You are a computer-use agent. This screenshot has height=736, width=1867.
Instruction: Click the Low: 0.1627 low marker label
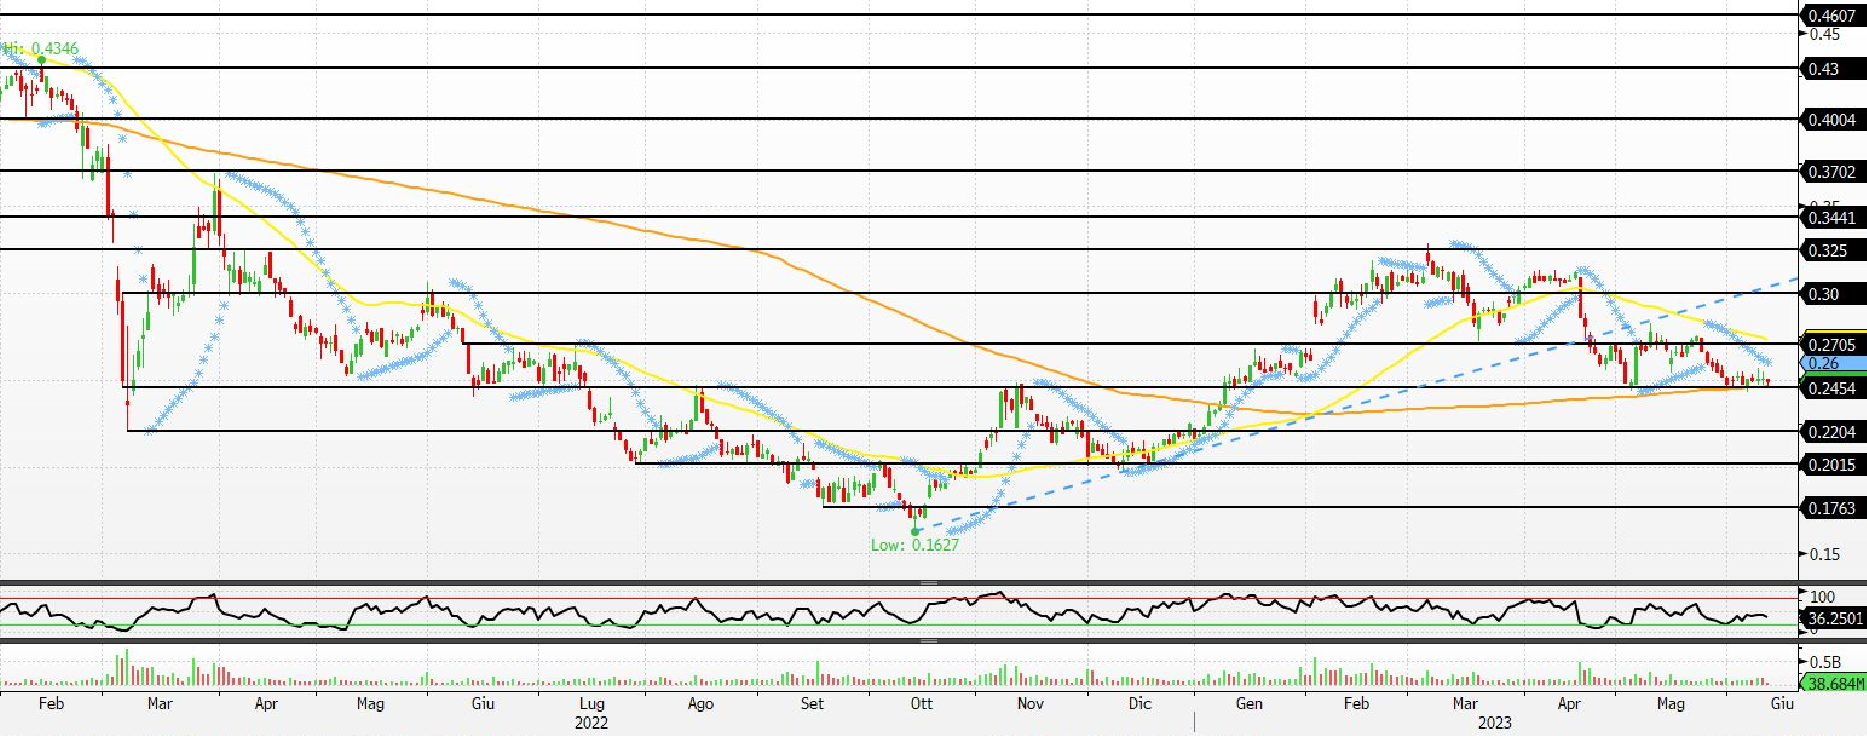(915, 545)
